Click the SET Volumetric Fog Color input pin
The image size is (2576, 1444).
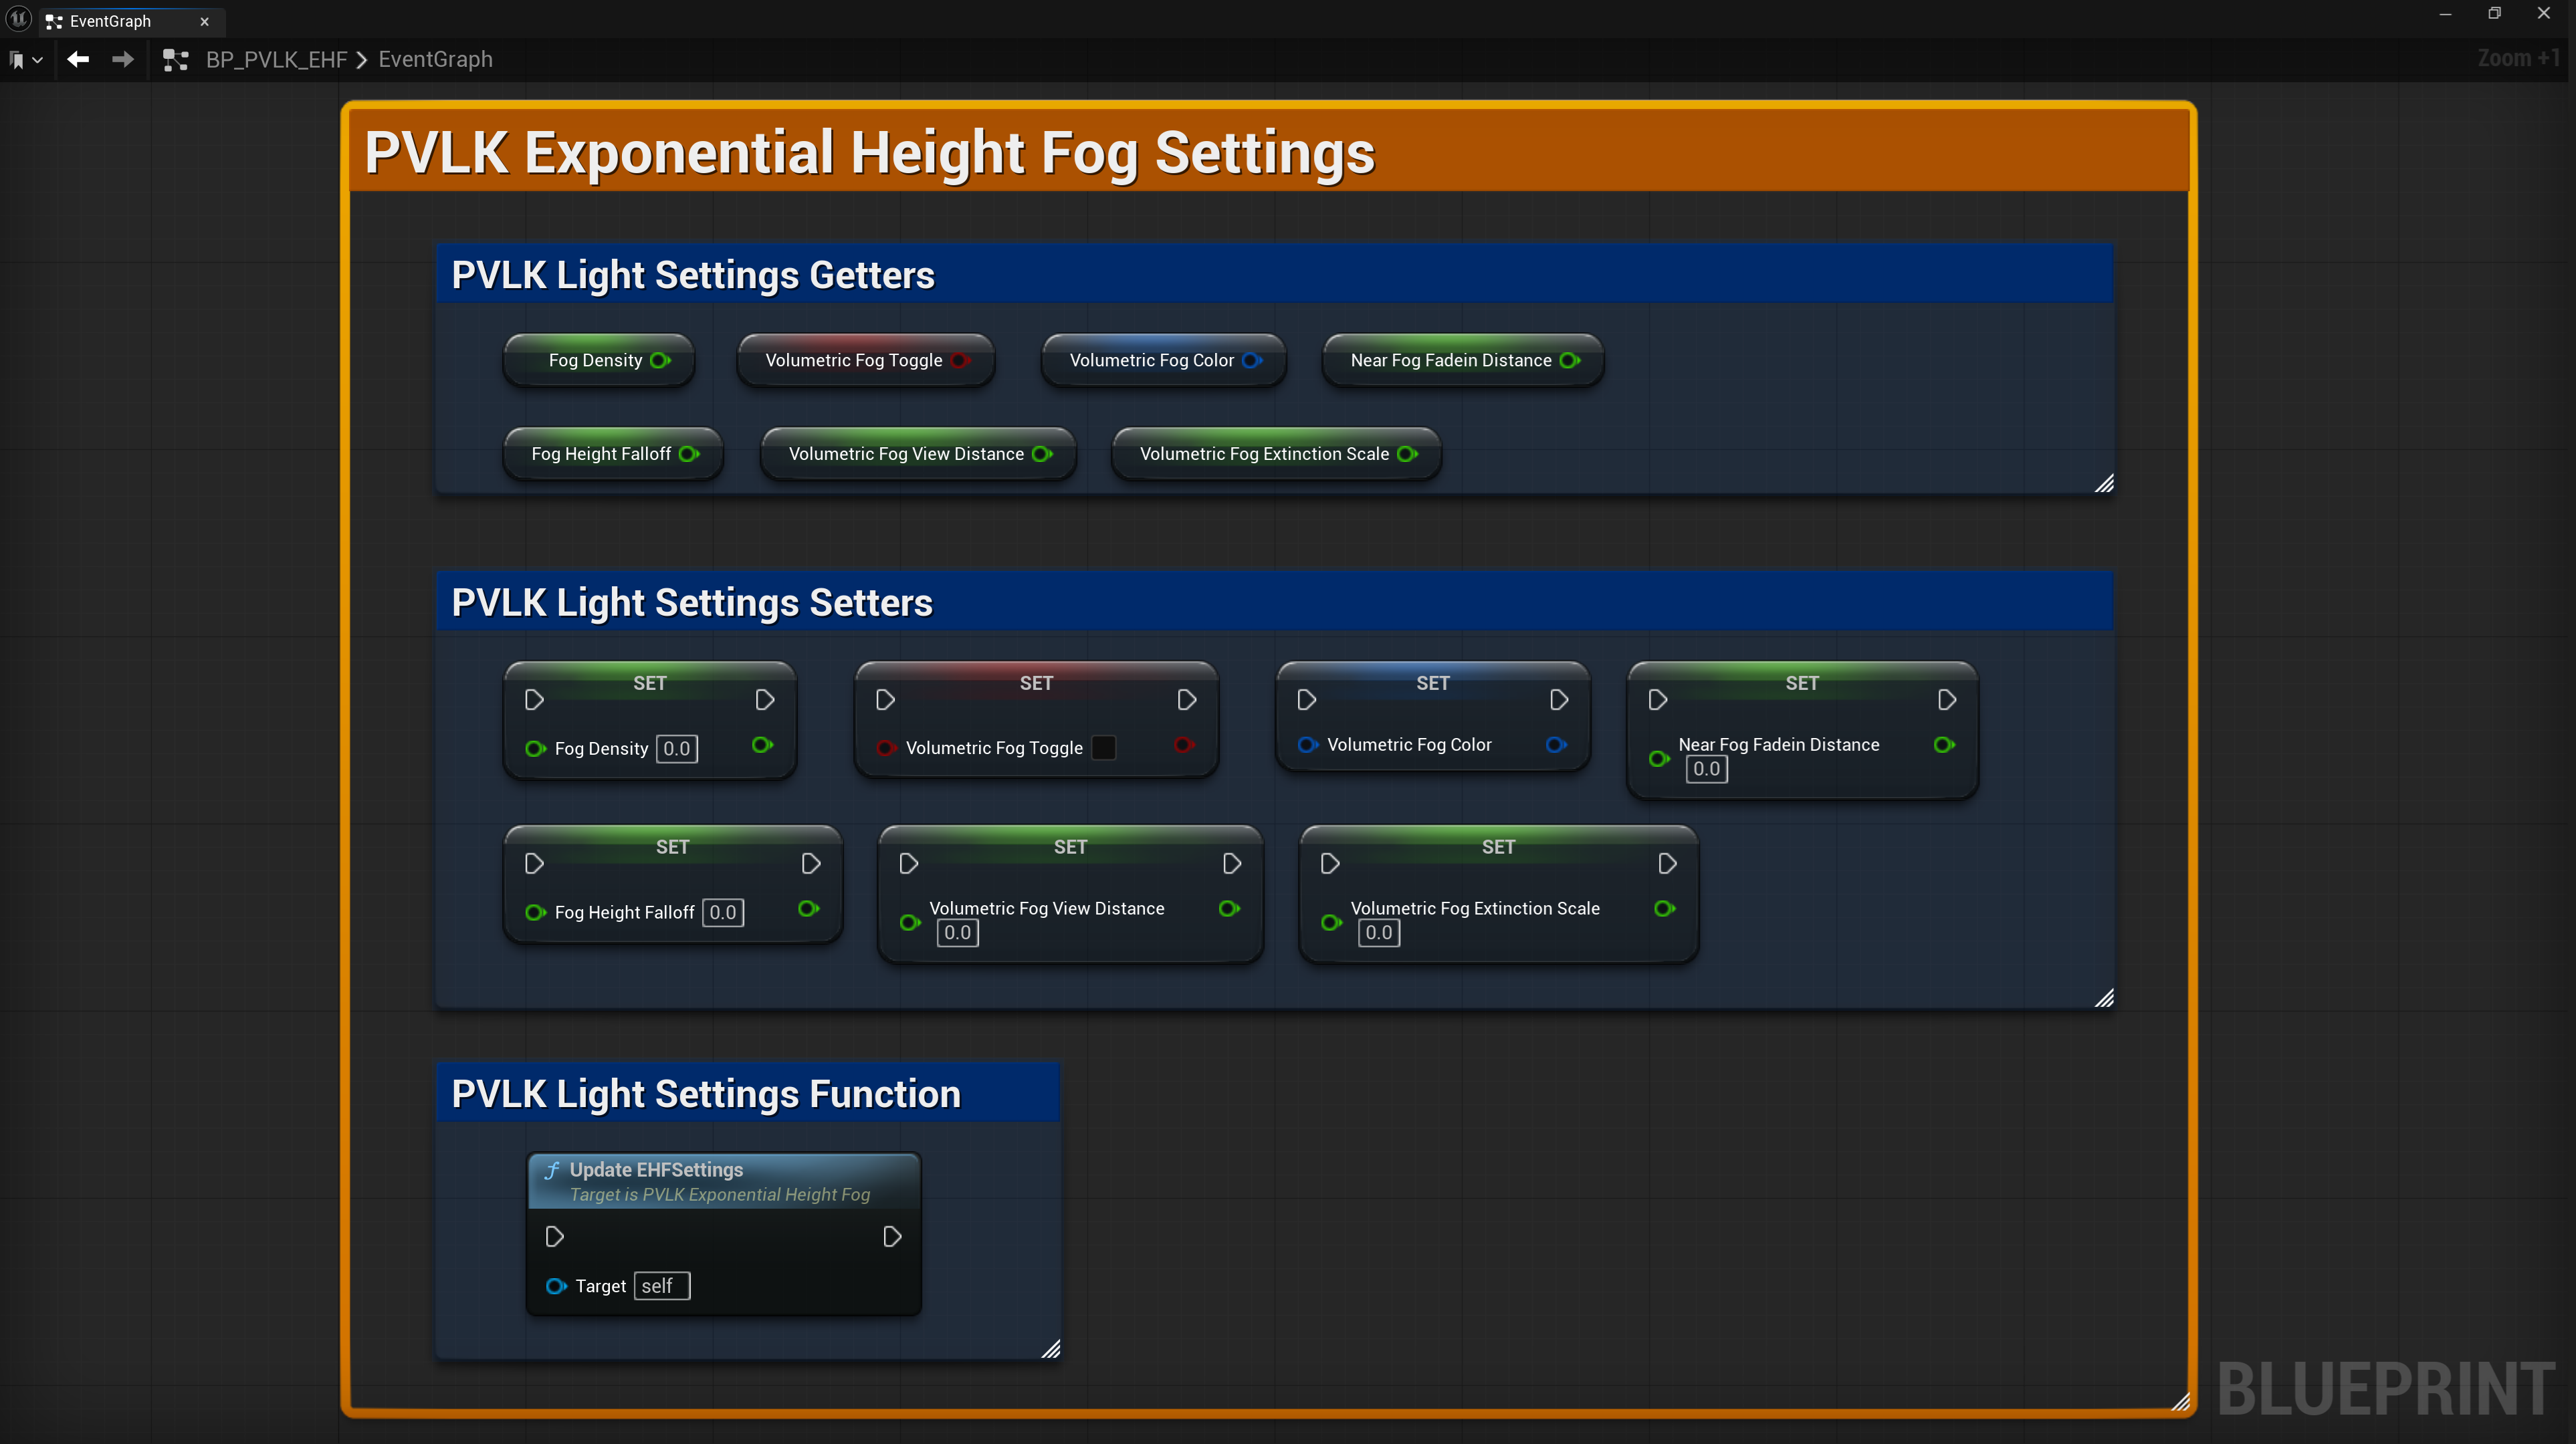pos(1307,745)
